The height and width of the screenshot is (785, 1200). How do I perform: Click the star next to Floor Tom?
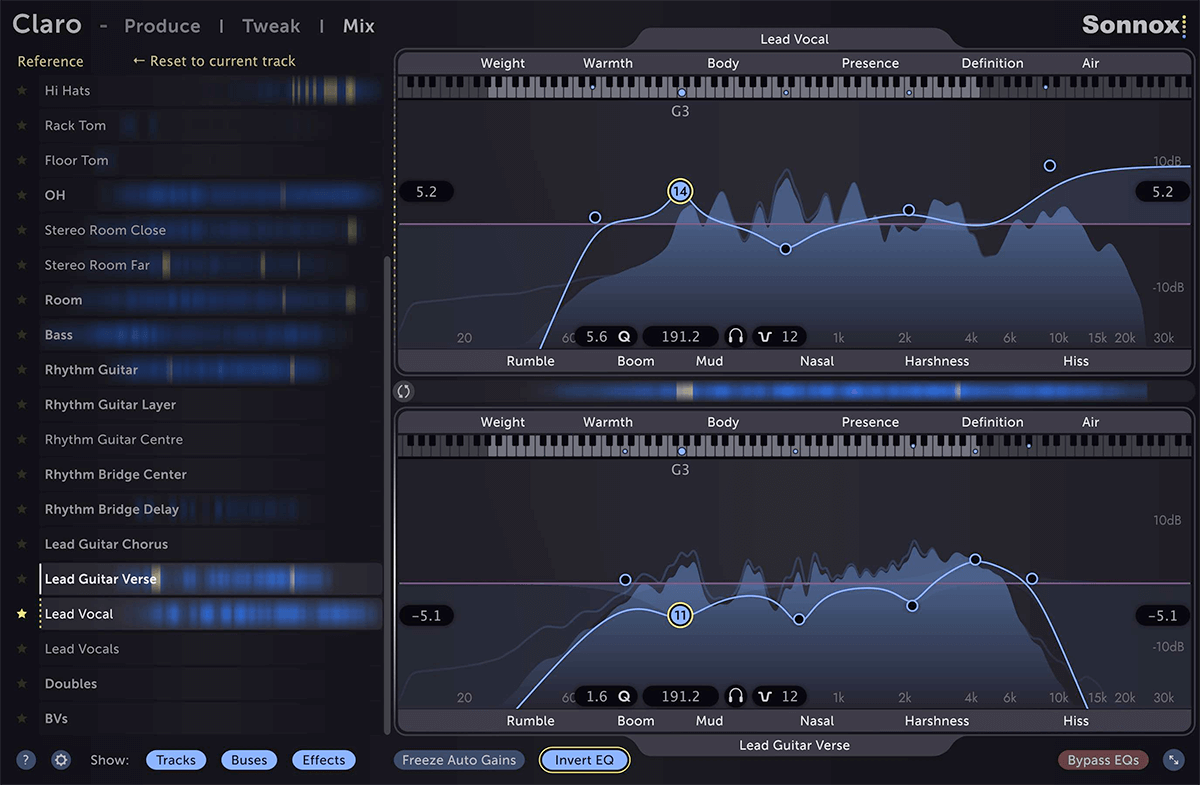click(x=21, y=160)
